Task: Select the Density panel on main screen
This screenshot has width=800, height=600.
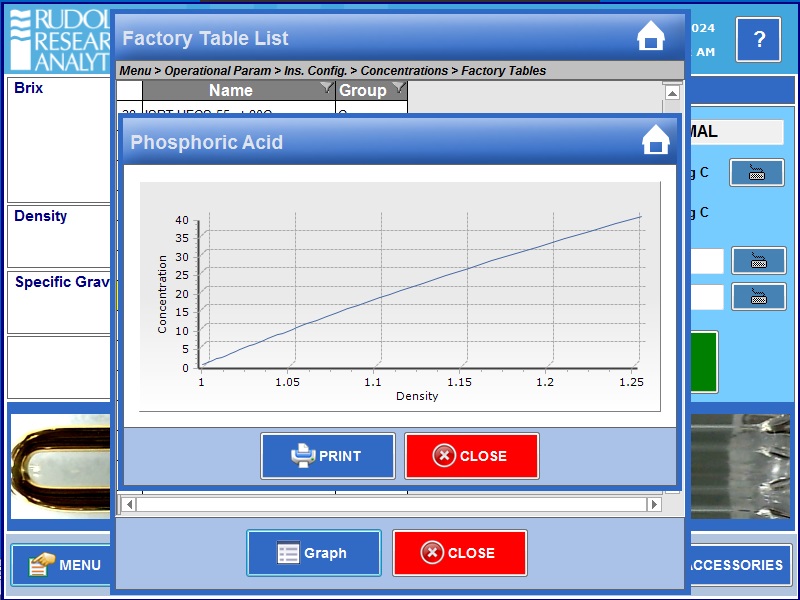Action: [x=59, y=236]
